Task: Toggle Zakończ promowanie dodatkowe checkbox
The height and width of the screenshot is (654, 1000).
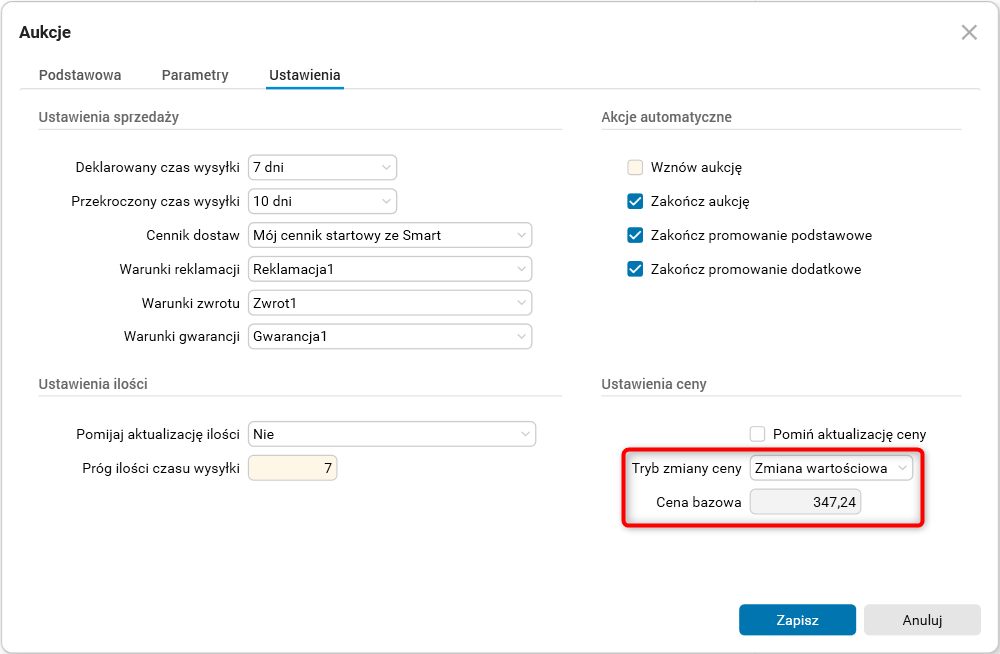Action: coord(635,270)
